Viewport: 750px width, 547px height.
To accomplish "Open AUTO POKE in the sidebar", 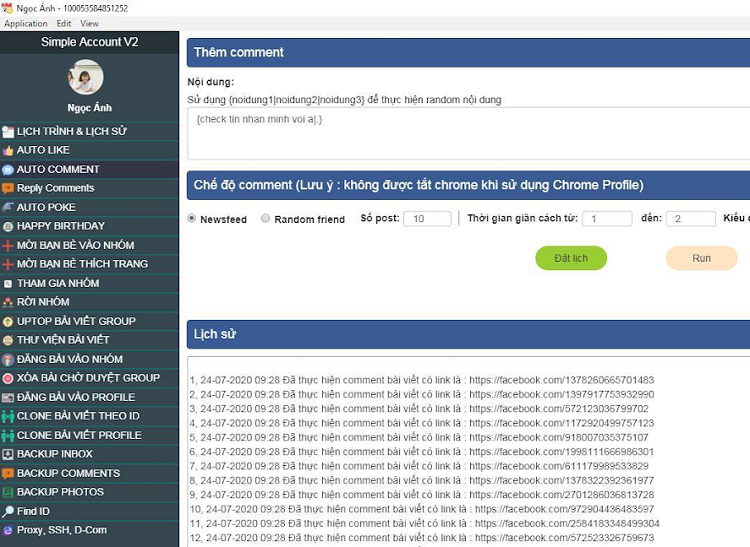I will [46, 207].
